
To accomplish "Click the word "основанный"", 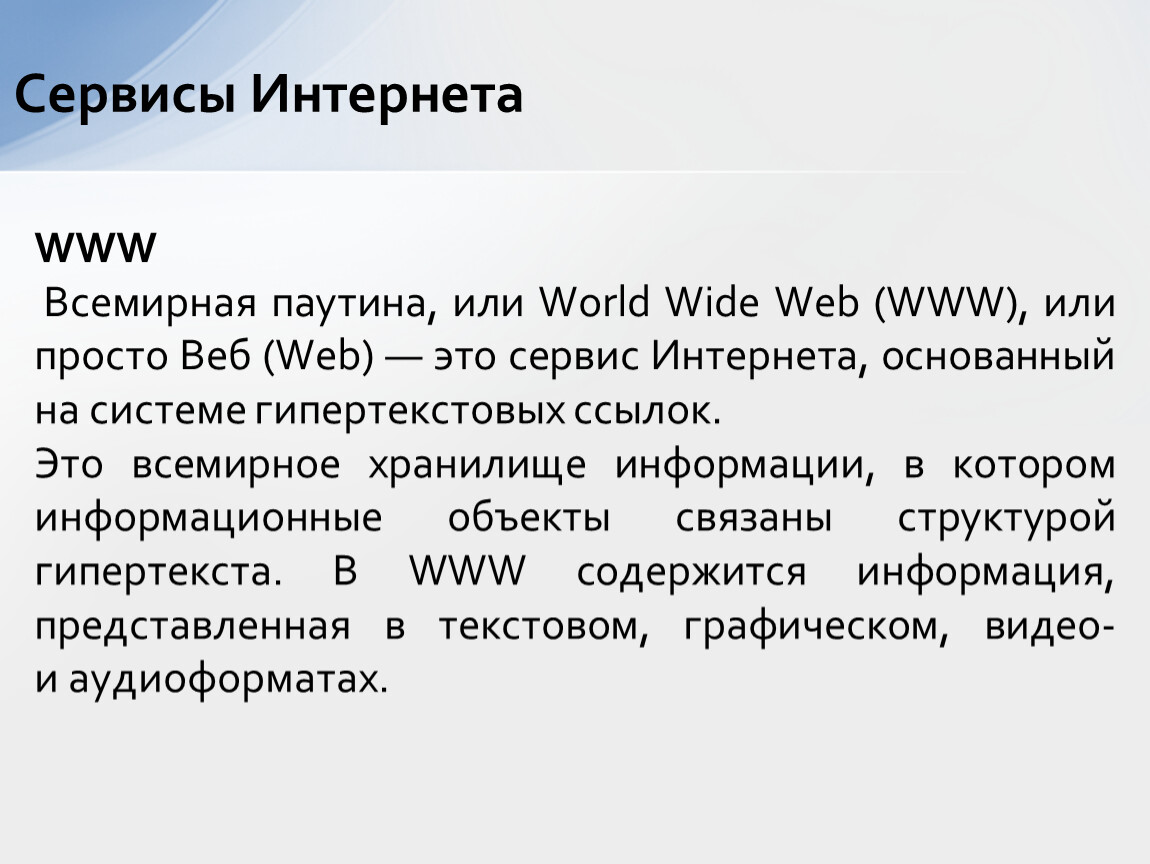I will pyautogui.click(x=998, y=356).
